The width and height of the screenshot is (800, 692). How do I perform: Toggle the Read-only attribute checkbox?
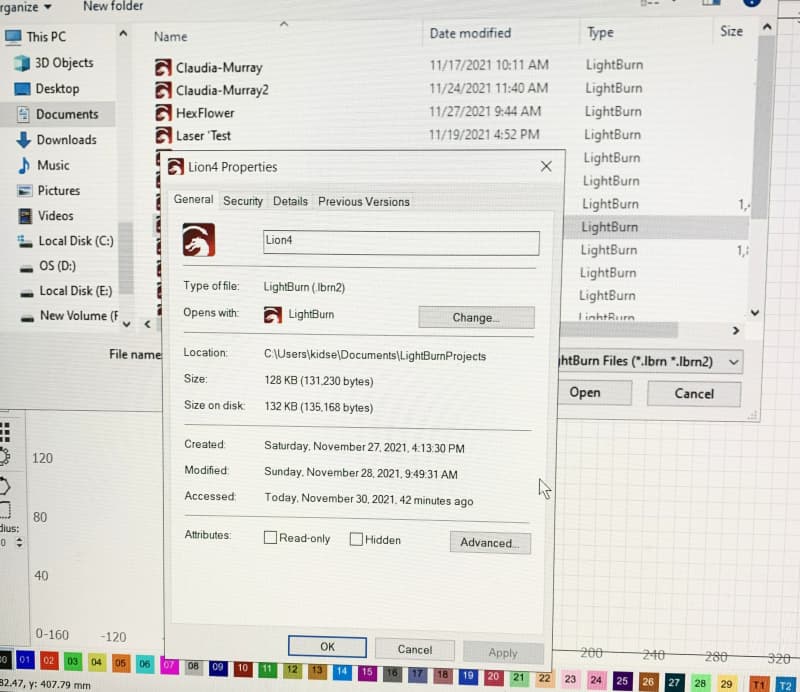[x=270, y=537]
